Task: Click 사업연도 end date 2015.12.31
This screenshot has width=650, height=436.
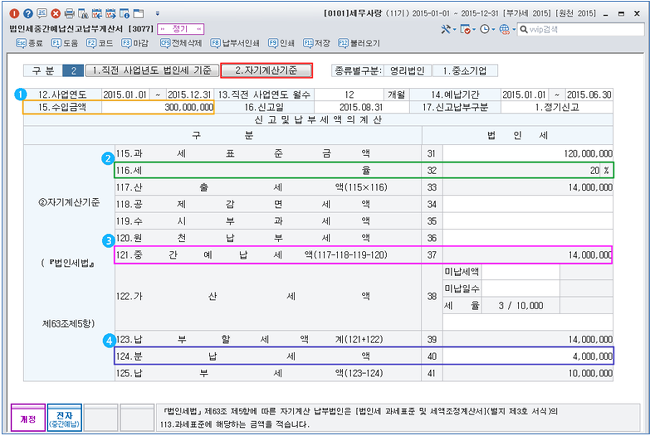Action: pos(189,94)
